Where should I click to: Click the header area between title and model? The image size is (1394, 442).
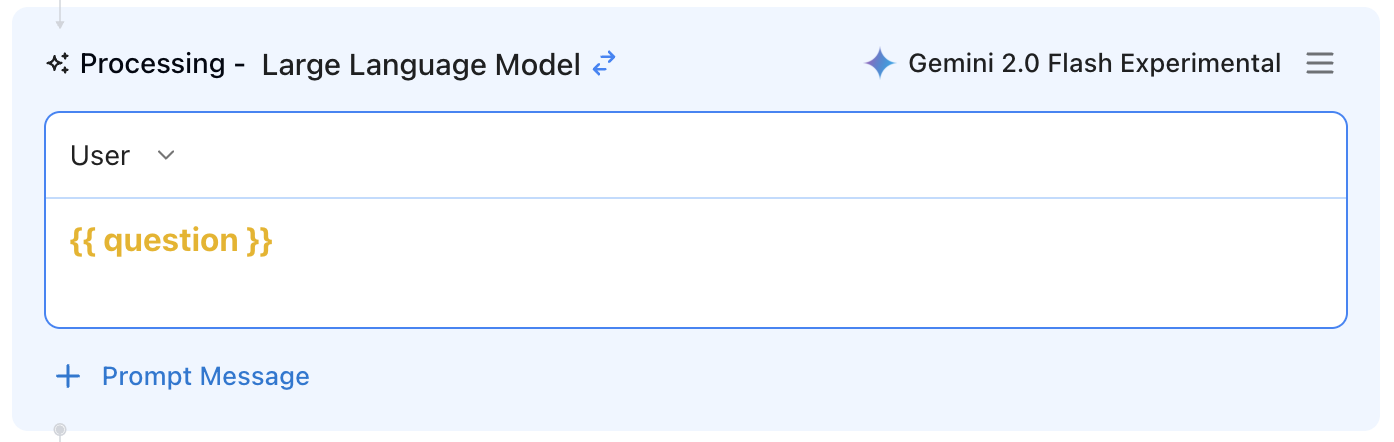(x=740, y=64)
